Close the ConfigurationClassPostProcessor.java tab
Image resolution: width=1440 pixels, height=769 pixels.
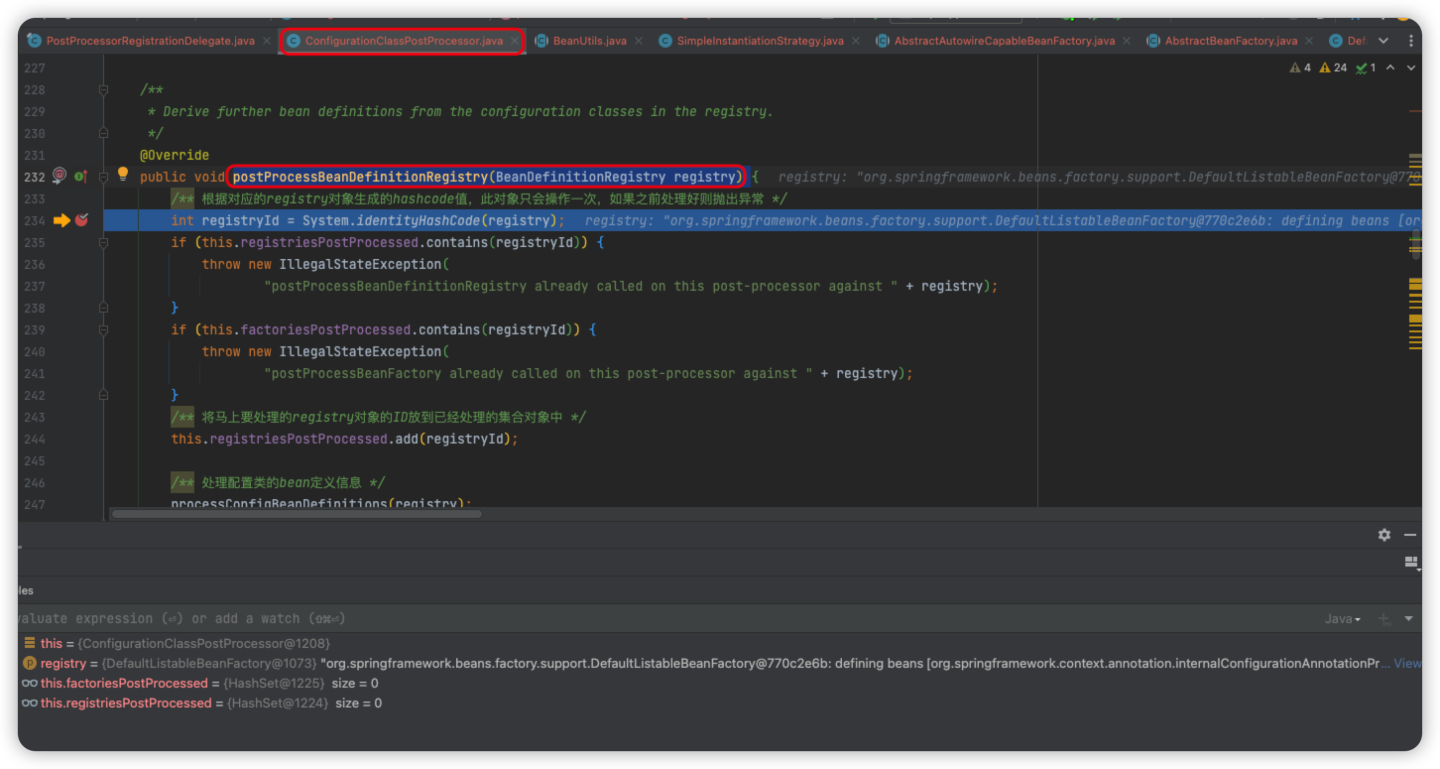tap(515, 41)
